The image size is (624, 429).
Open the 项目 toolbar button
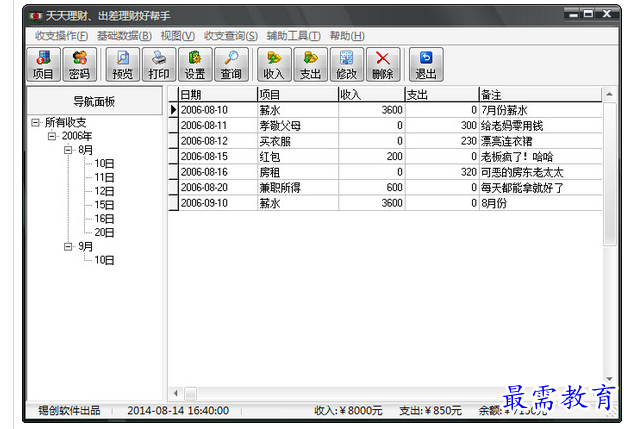click(x=43, y=64)
